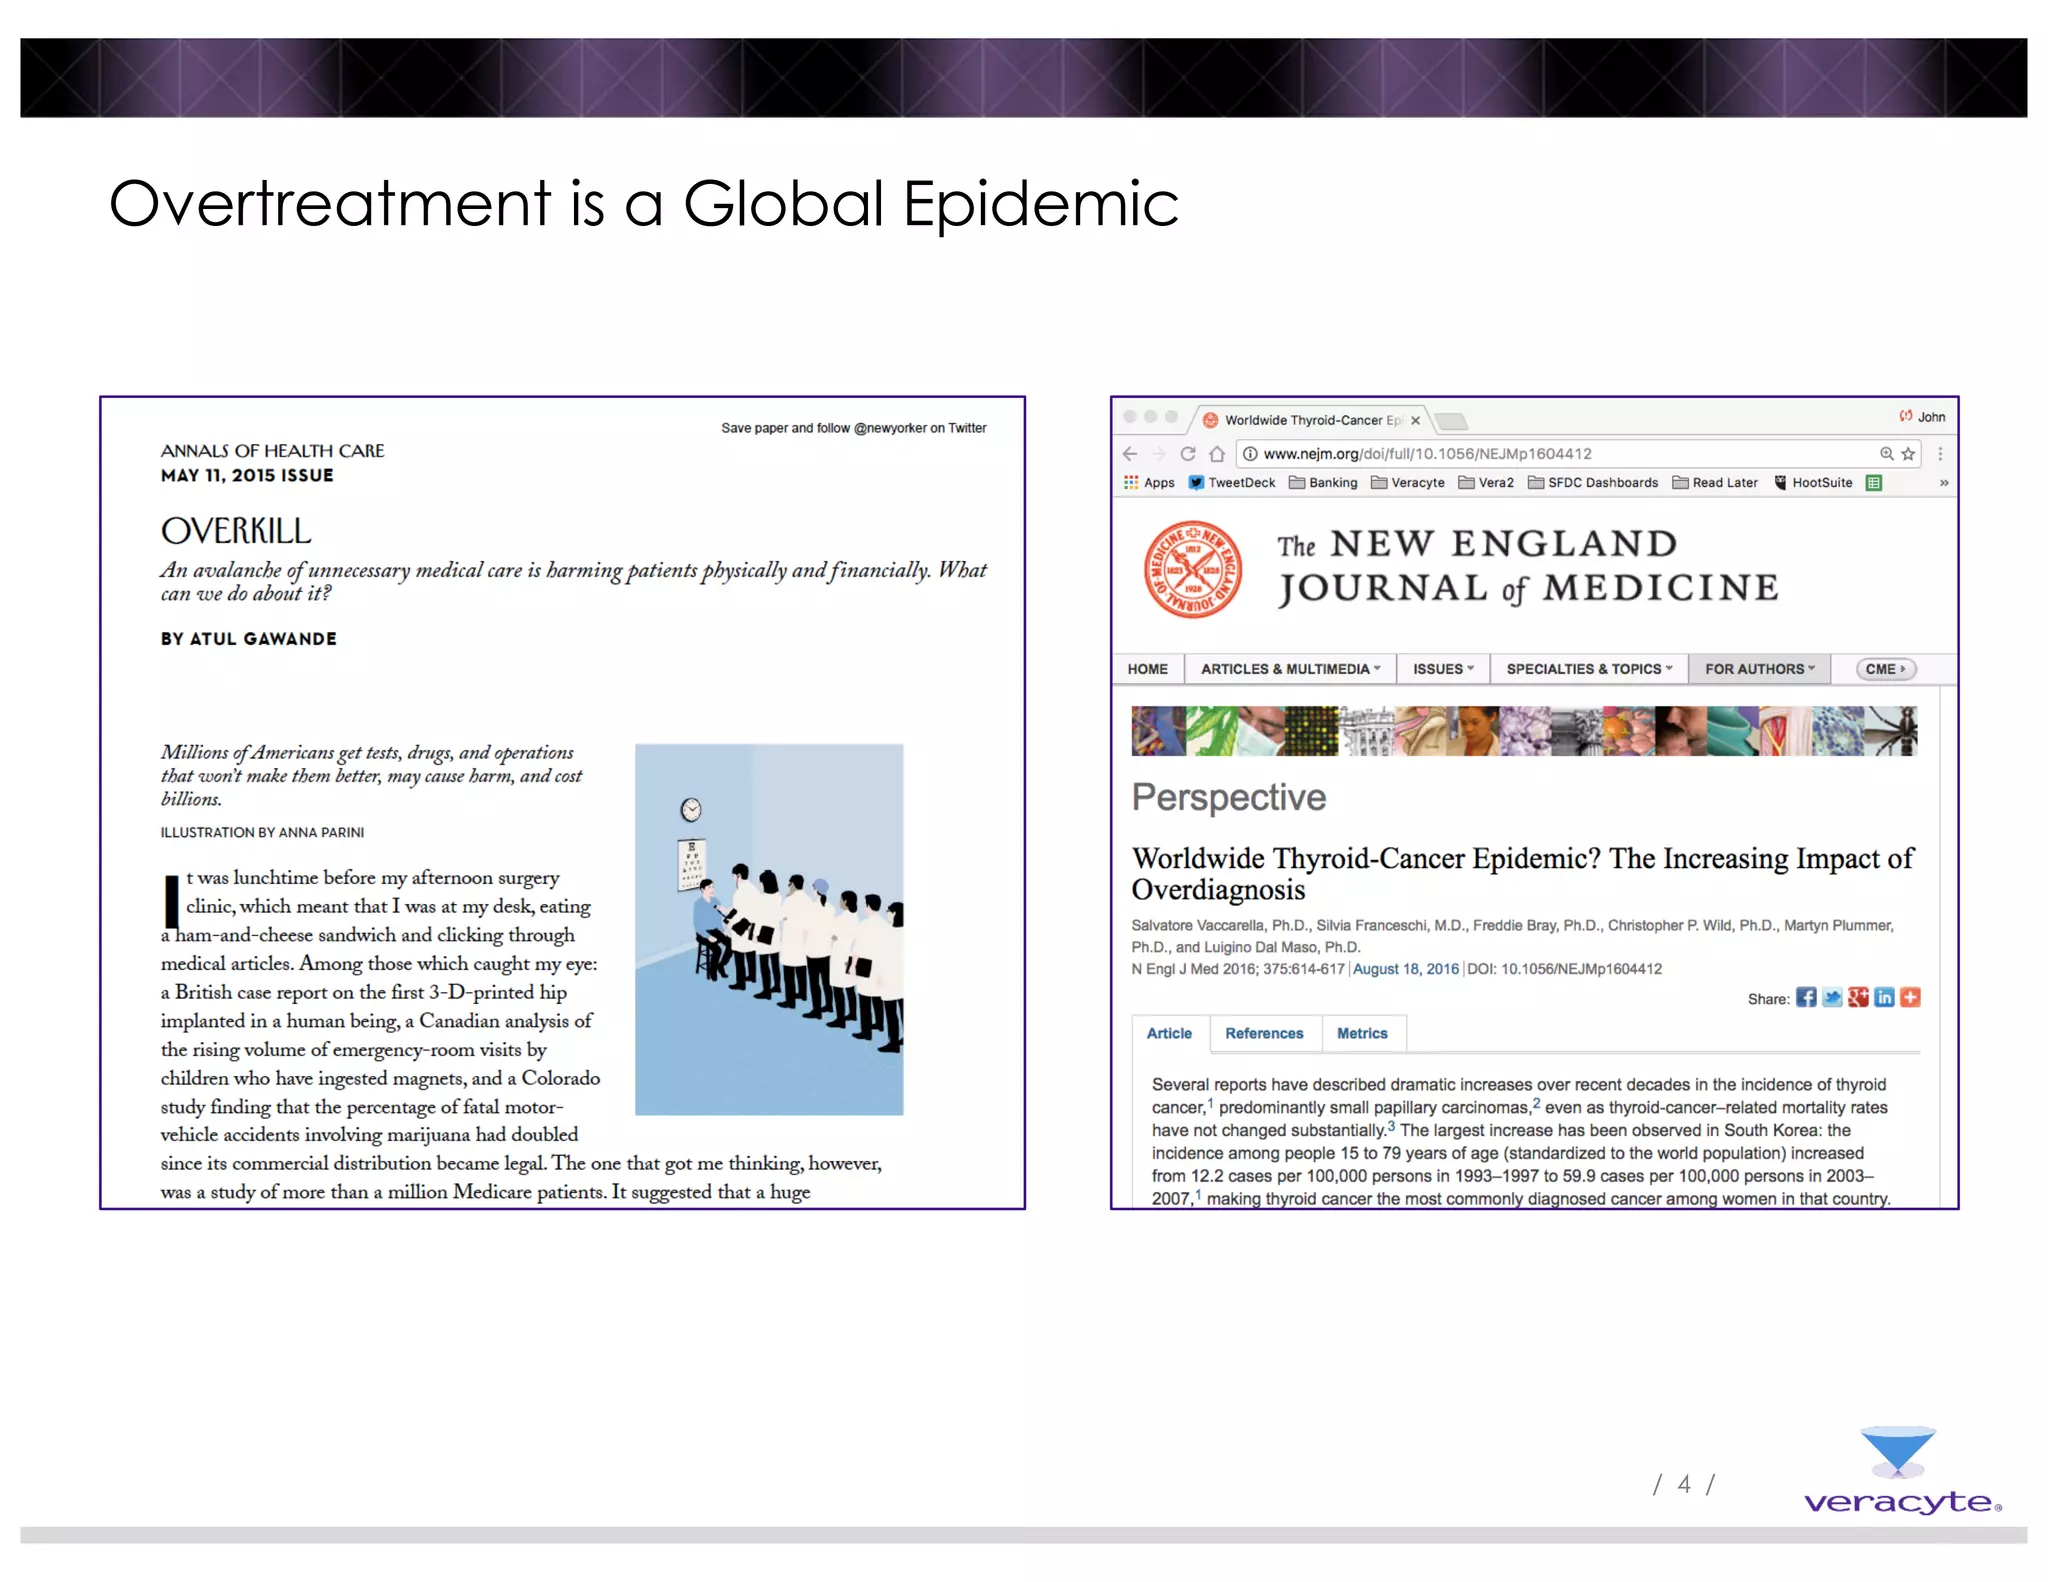
Task: Click the NEJM red seal logo
Action: click(x=1193, y=569)
